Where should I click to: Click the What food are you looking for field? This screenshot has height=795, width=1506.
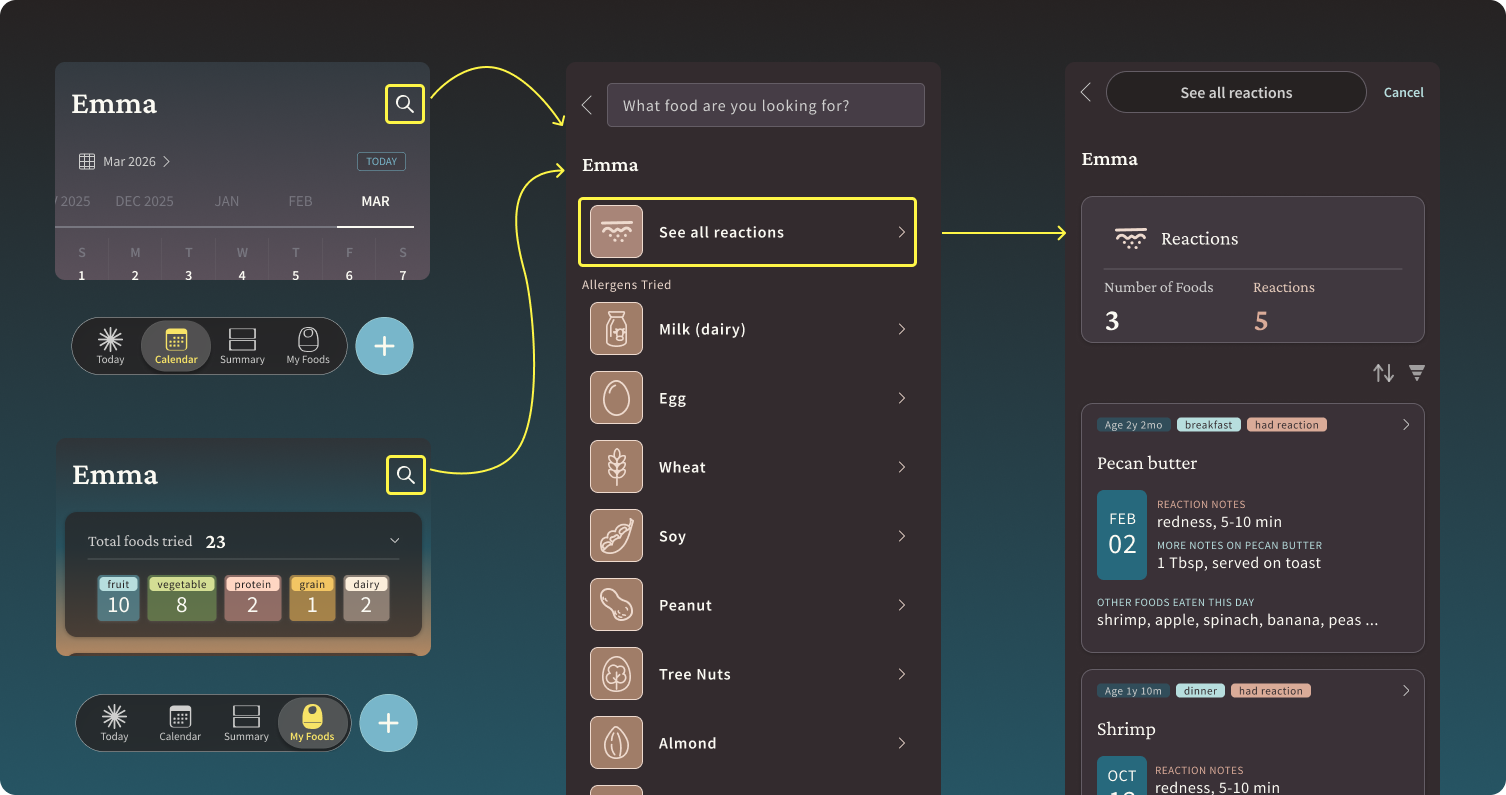pyautogui.click(x=766, y=105)
